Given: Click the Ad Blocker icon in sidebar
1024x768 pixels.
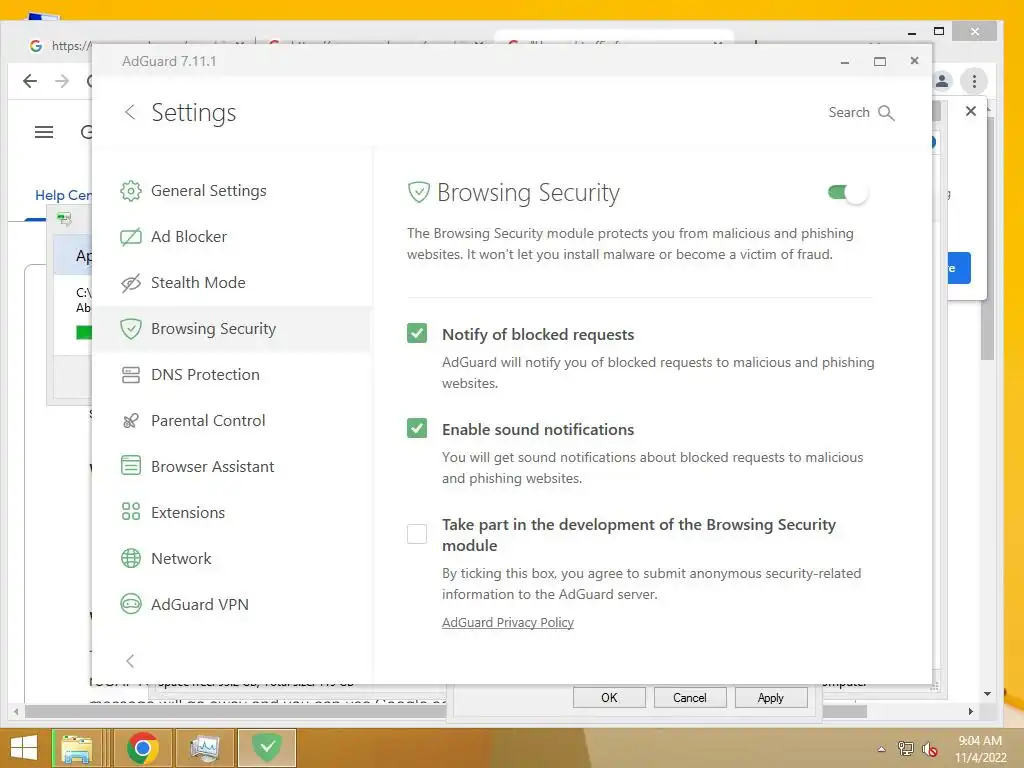Looking at the screenshot, I should pyautogui.click(x=131, y=236).
